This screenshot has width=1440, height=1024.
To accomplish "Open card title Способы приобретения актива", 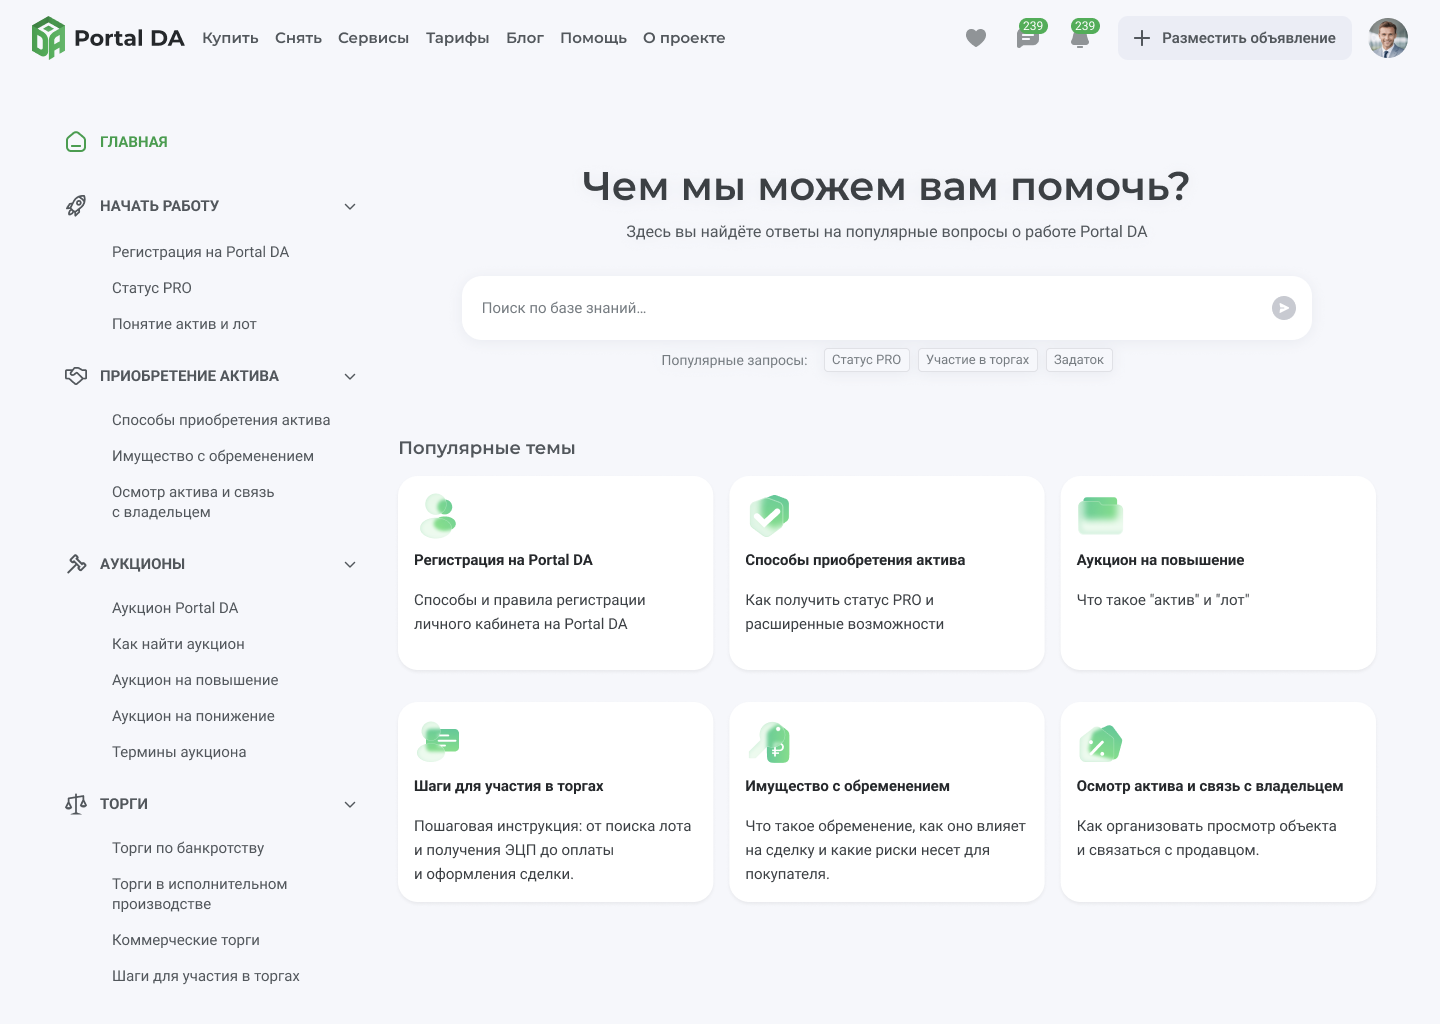I will pyautogui.click(x=855, y=560).
